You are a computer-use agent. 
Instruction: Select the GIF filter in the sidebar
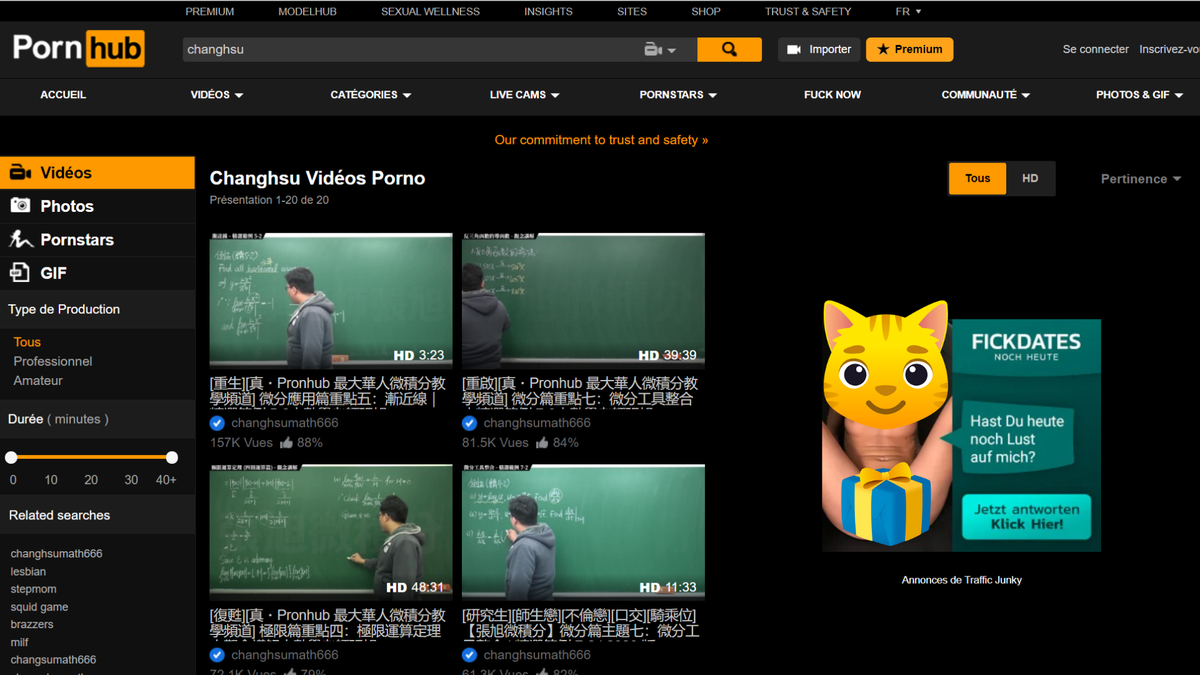click(x=97, y=273)
